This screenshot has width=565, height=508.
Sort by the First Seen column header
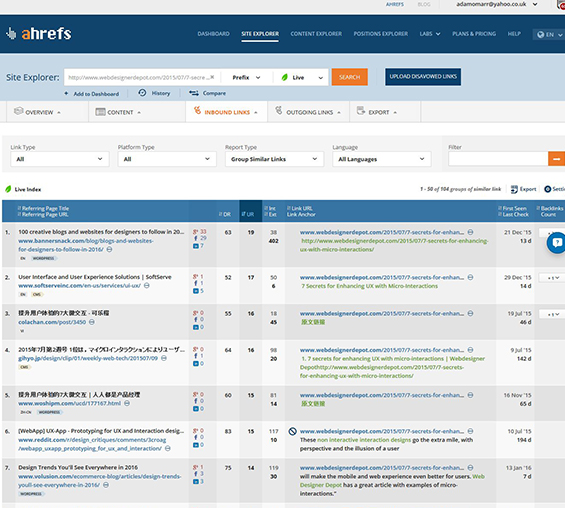coord(512,208)
